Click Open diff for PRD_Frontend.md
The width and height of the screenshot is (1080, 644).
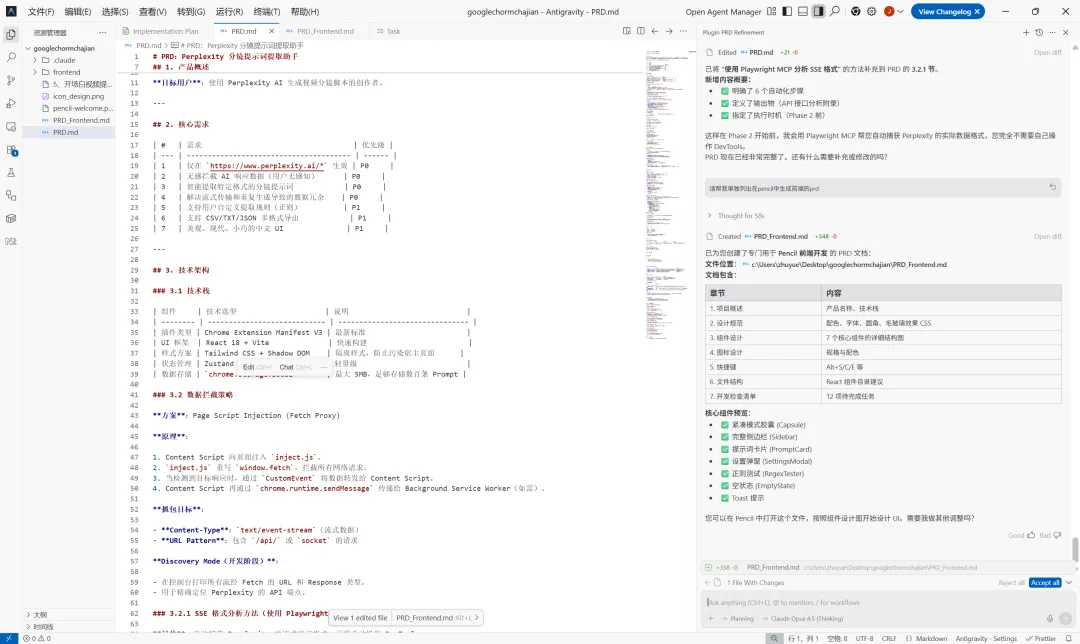click(1047, 236)
